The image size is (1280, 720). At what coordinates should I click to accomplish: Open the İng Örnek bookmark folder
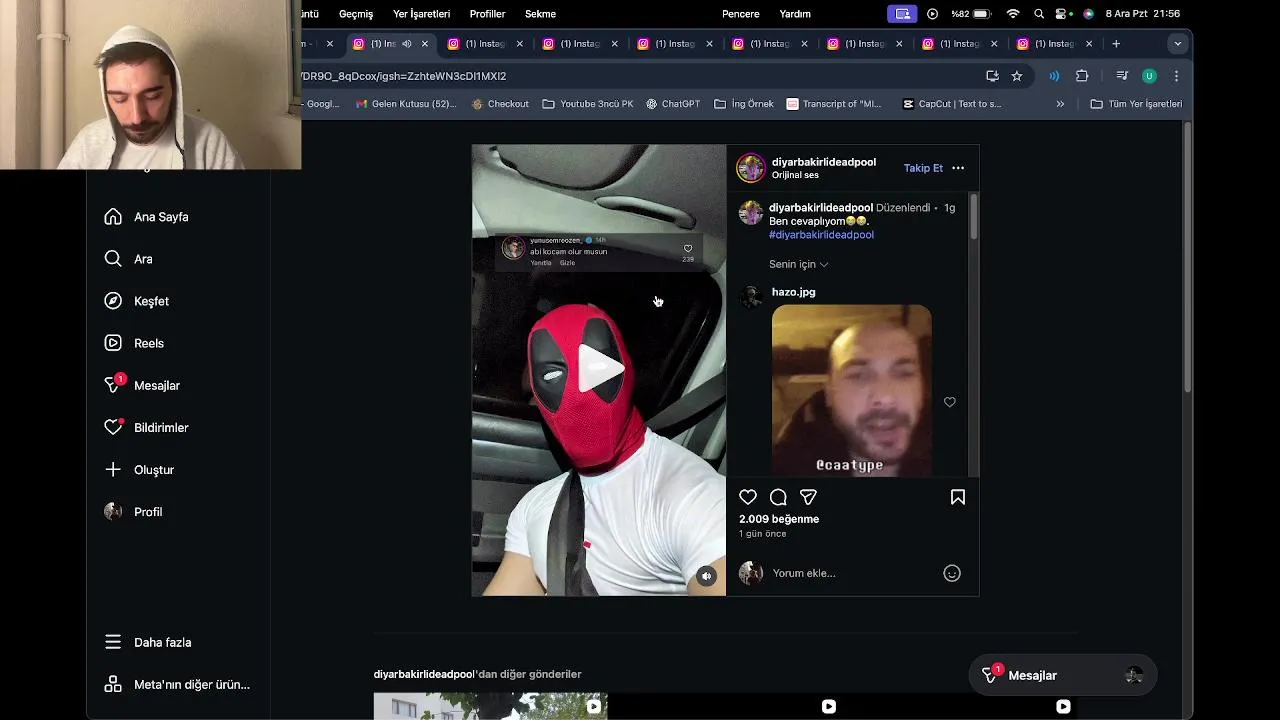click(x=744, y=104)
